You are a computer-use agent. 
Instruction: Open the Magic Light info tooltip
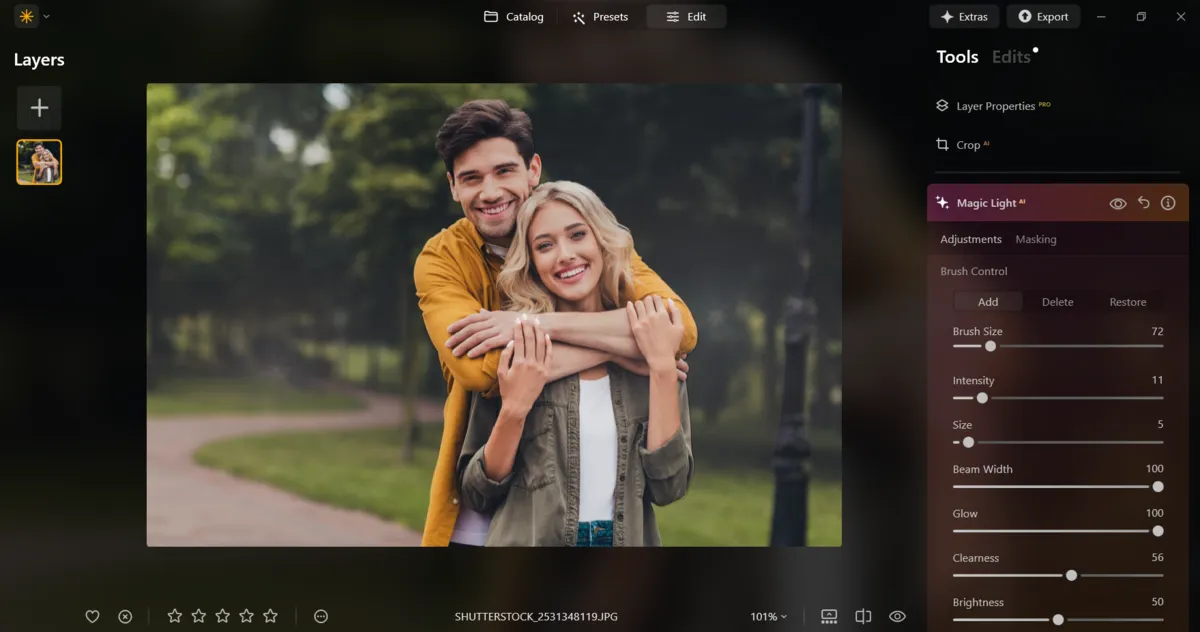click(x=1168, y=202)
